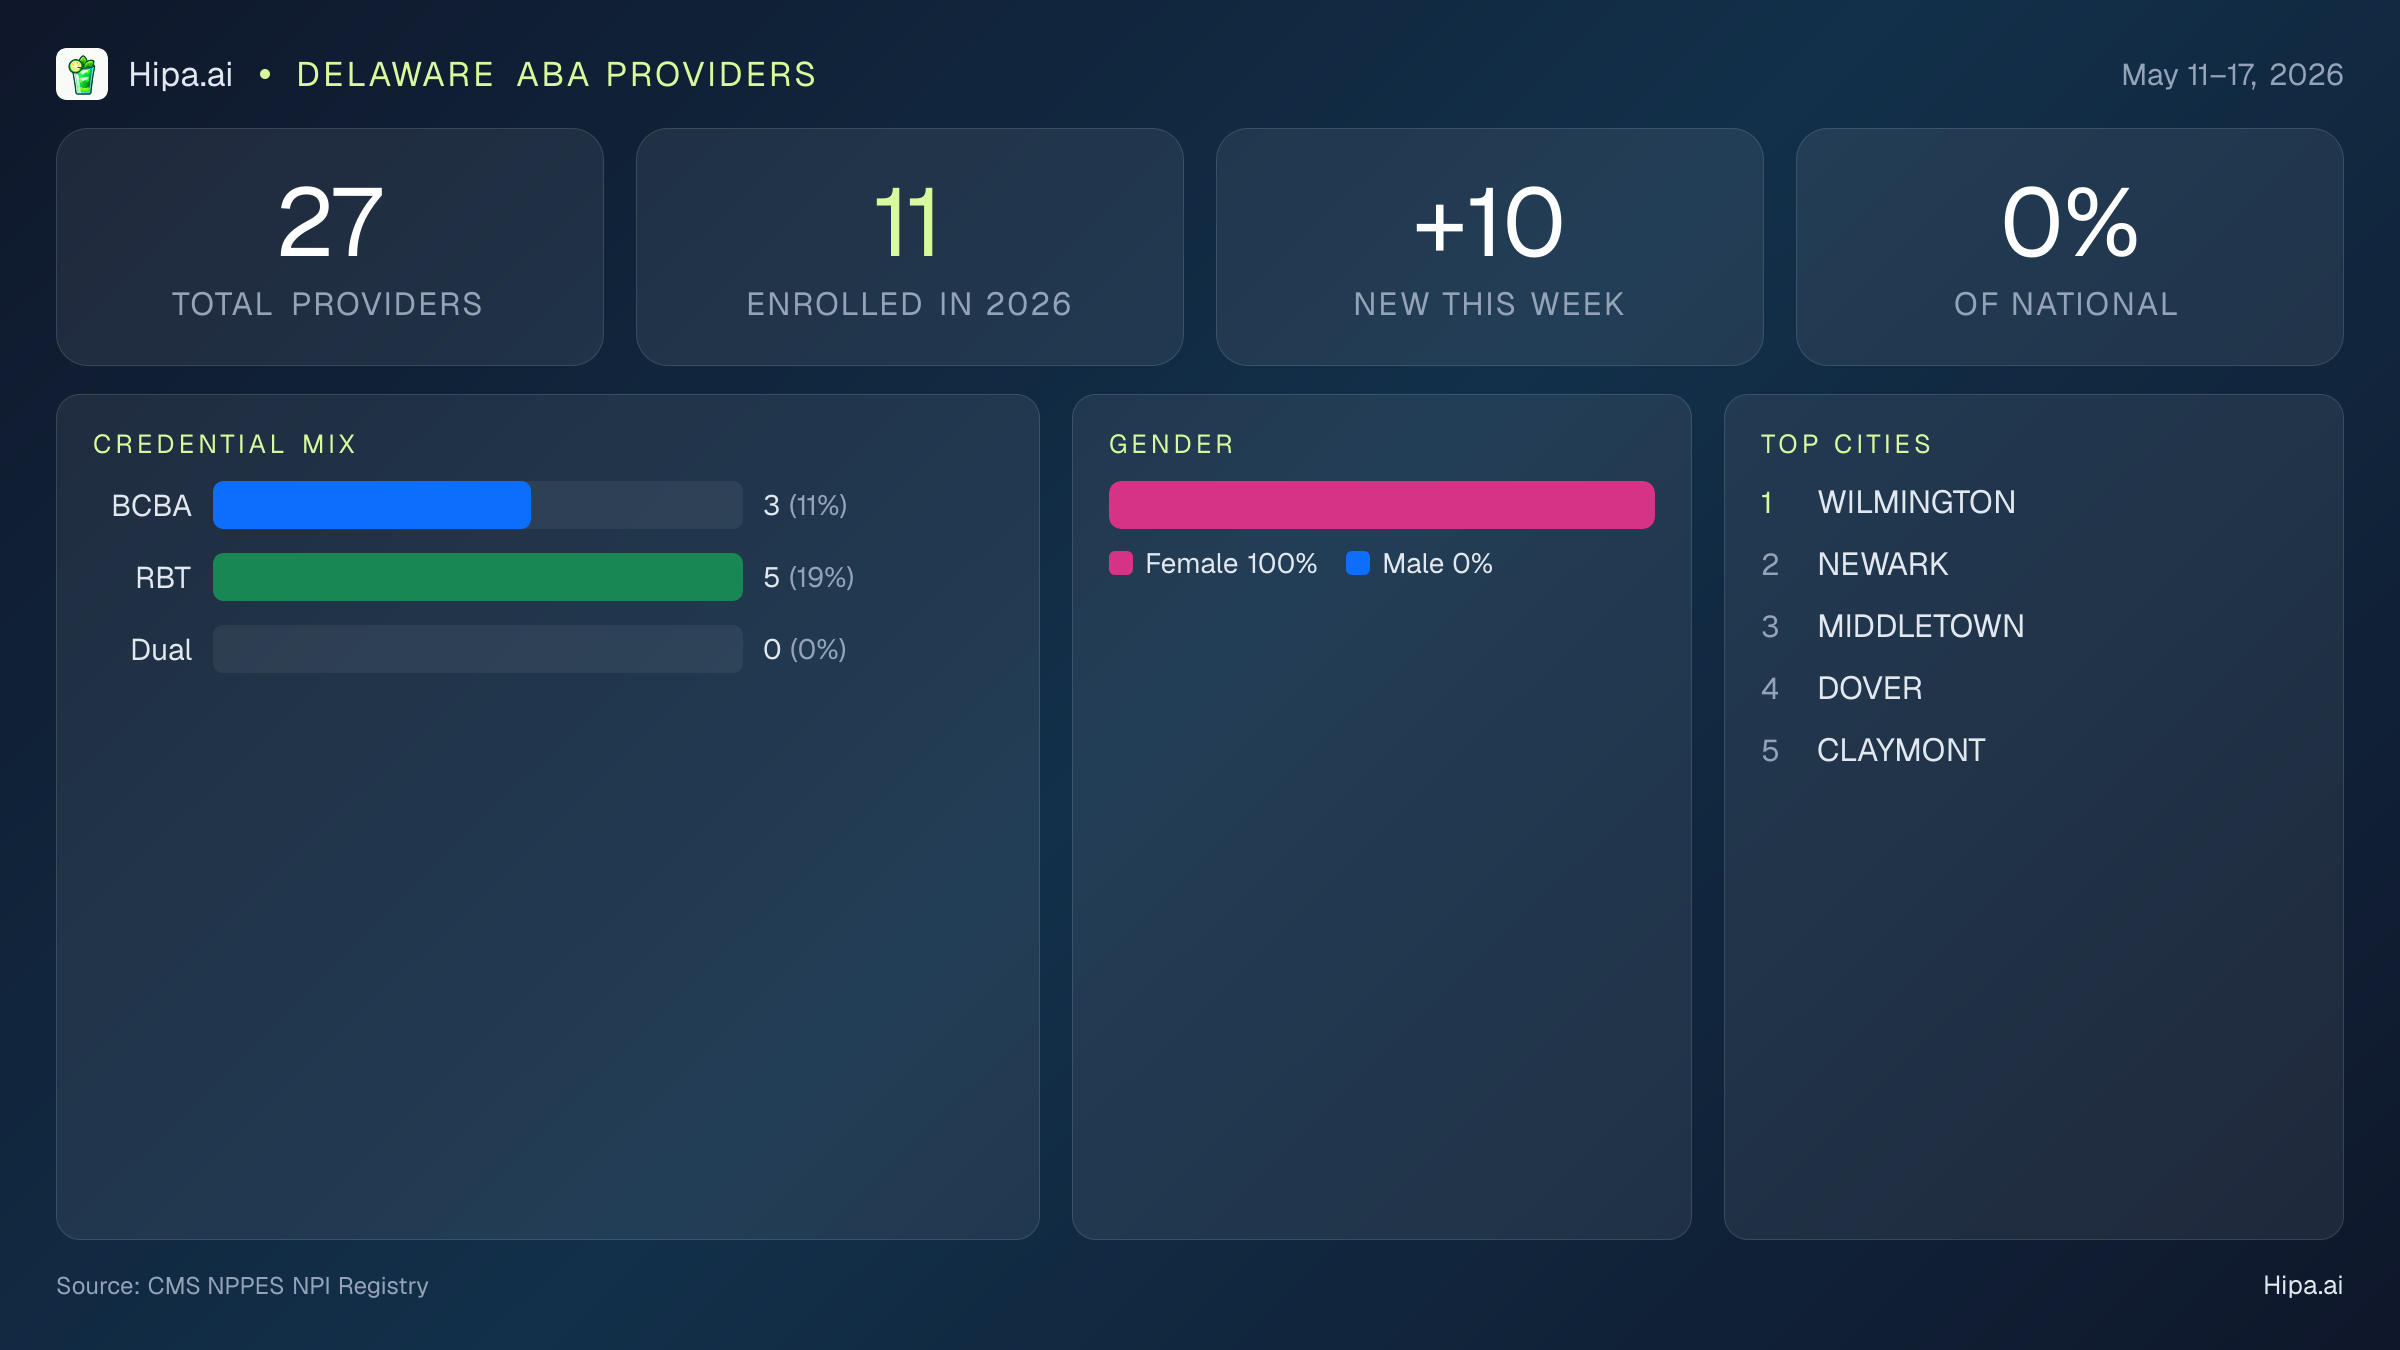Open the Total Providers card
2400x1350 pixels.
coord(330,247)
